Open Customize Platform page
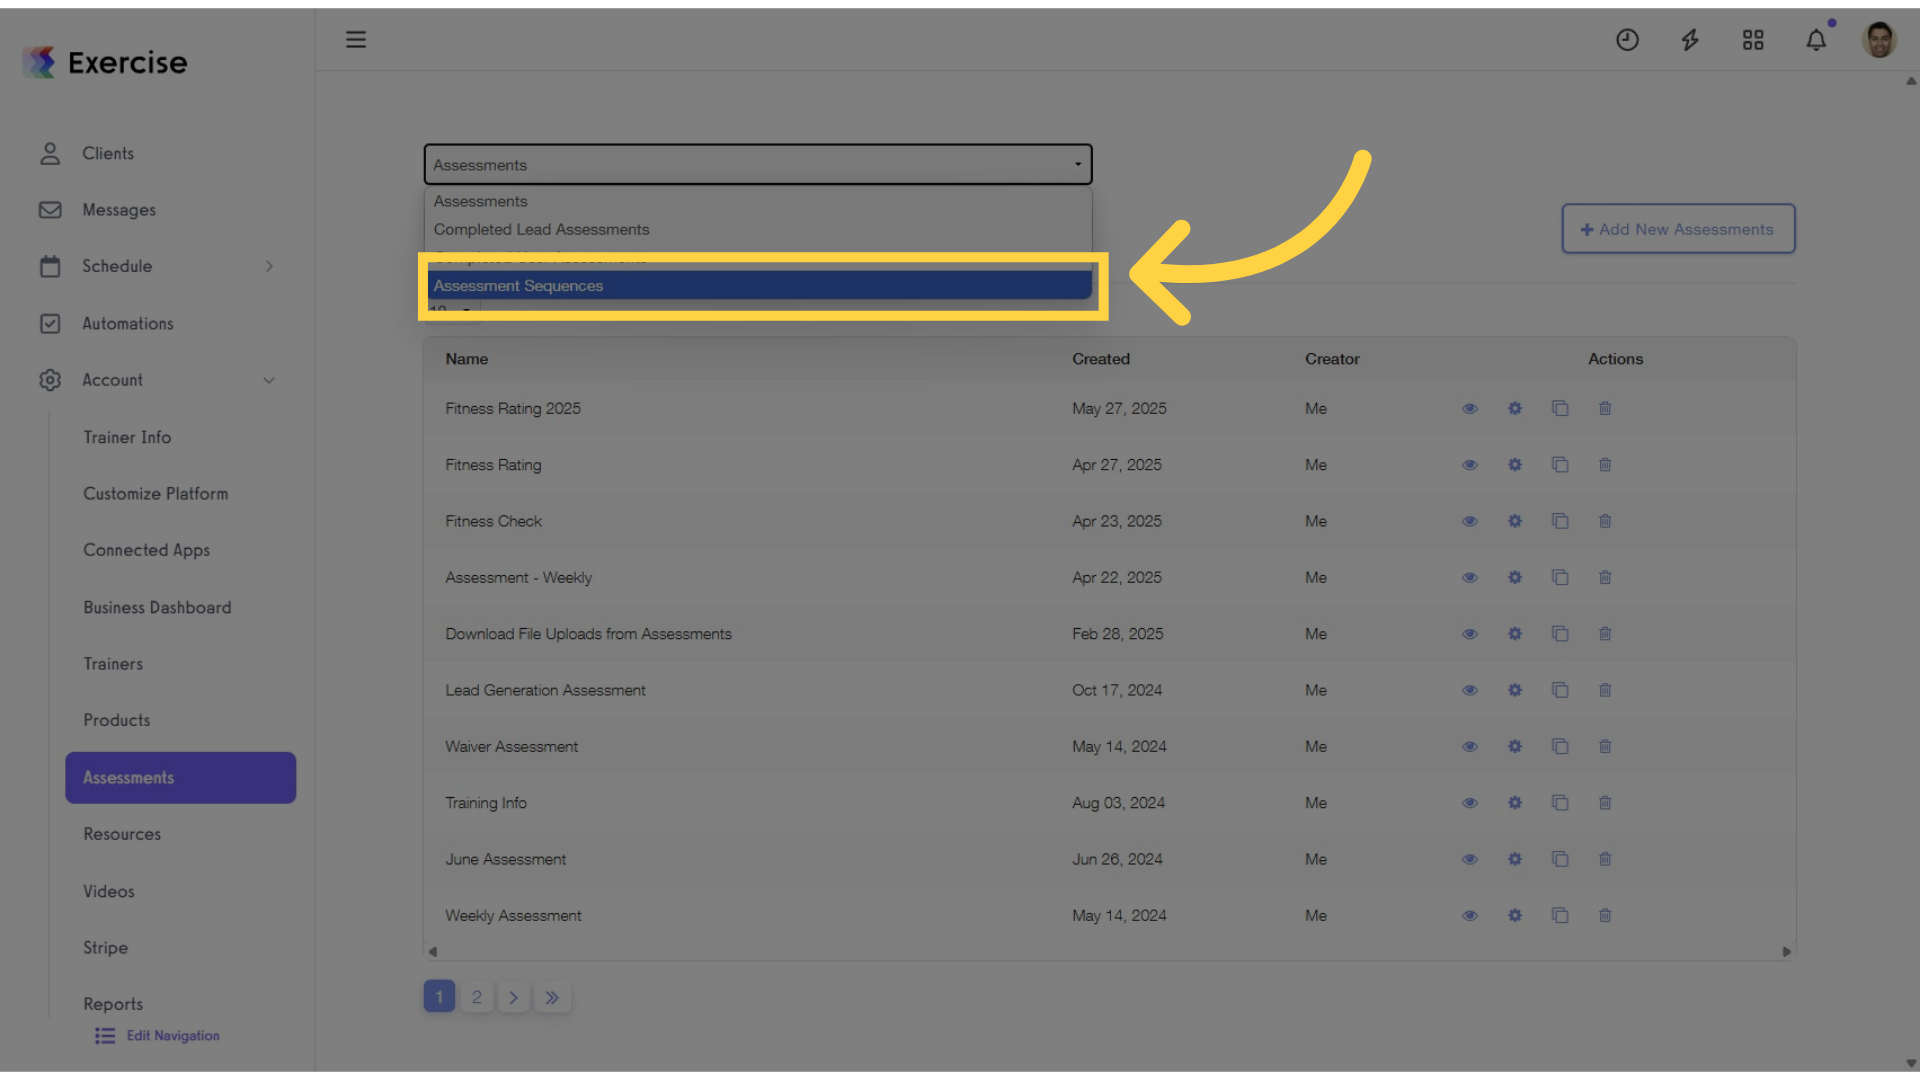 pos(156,494)
